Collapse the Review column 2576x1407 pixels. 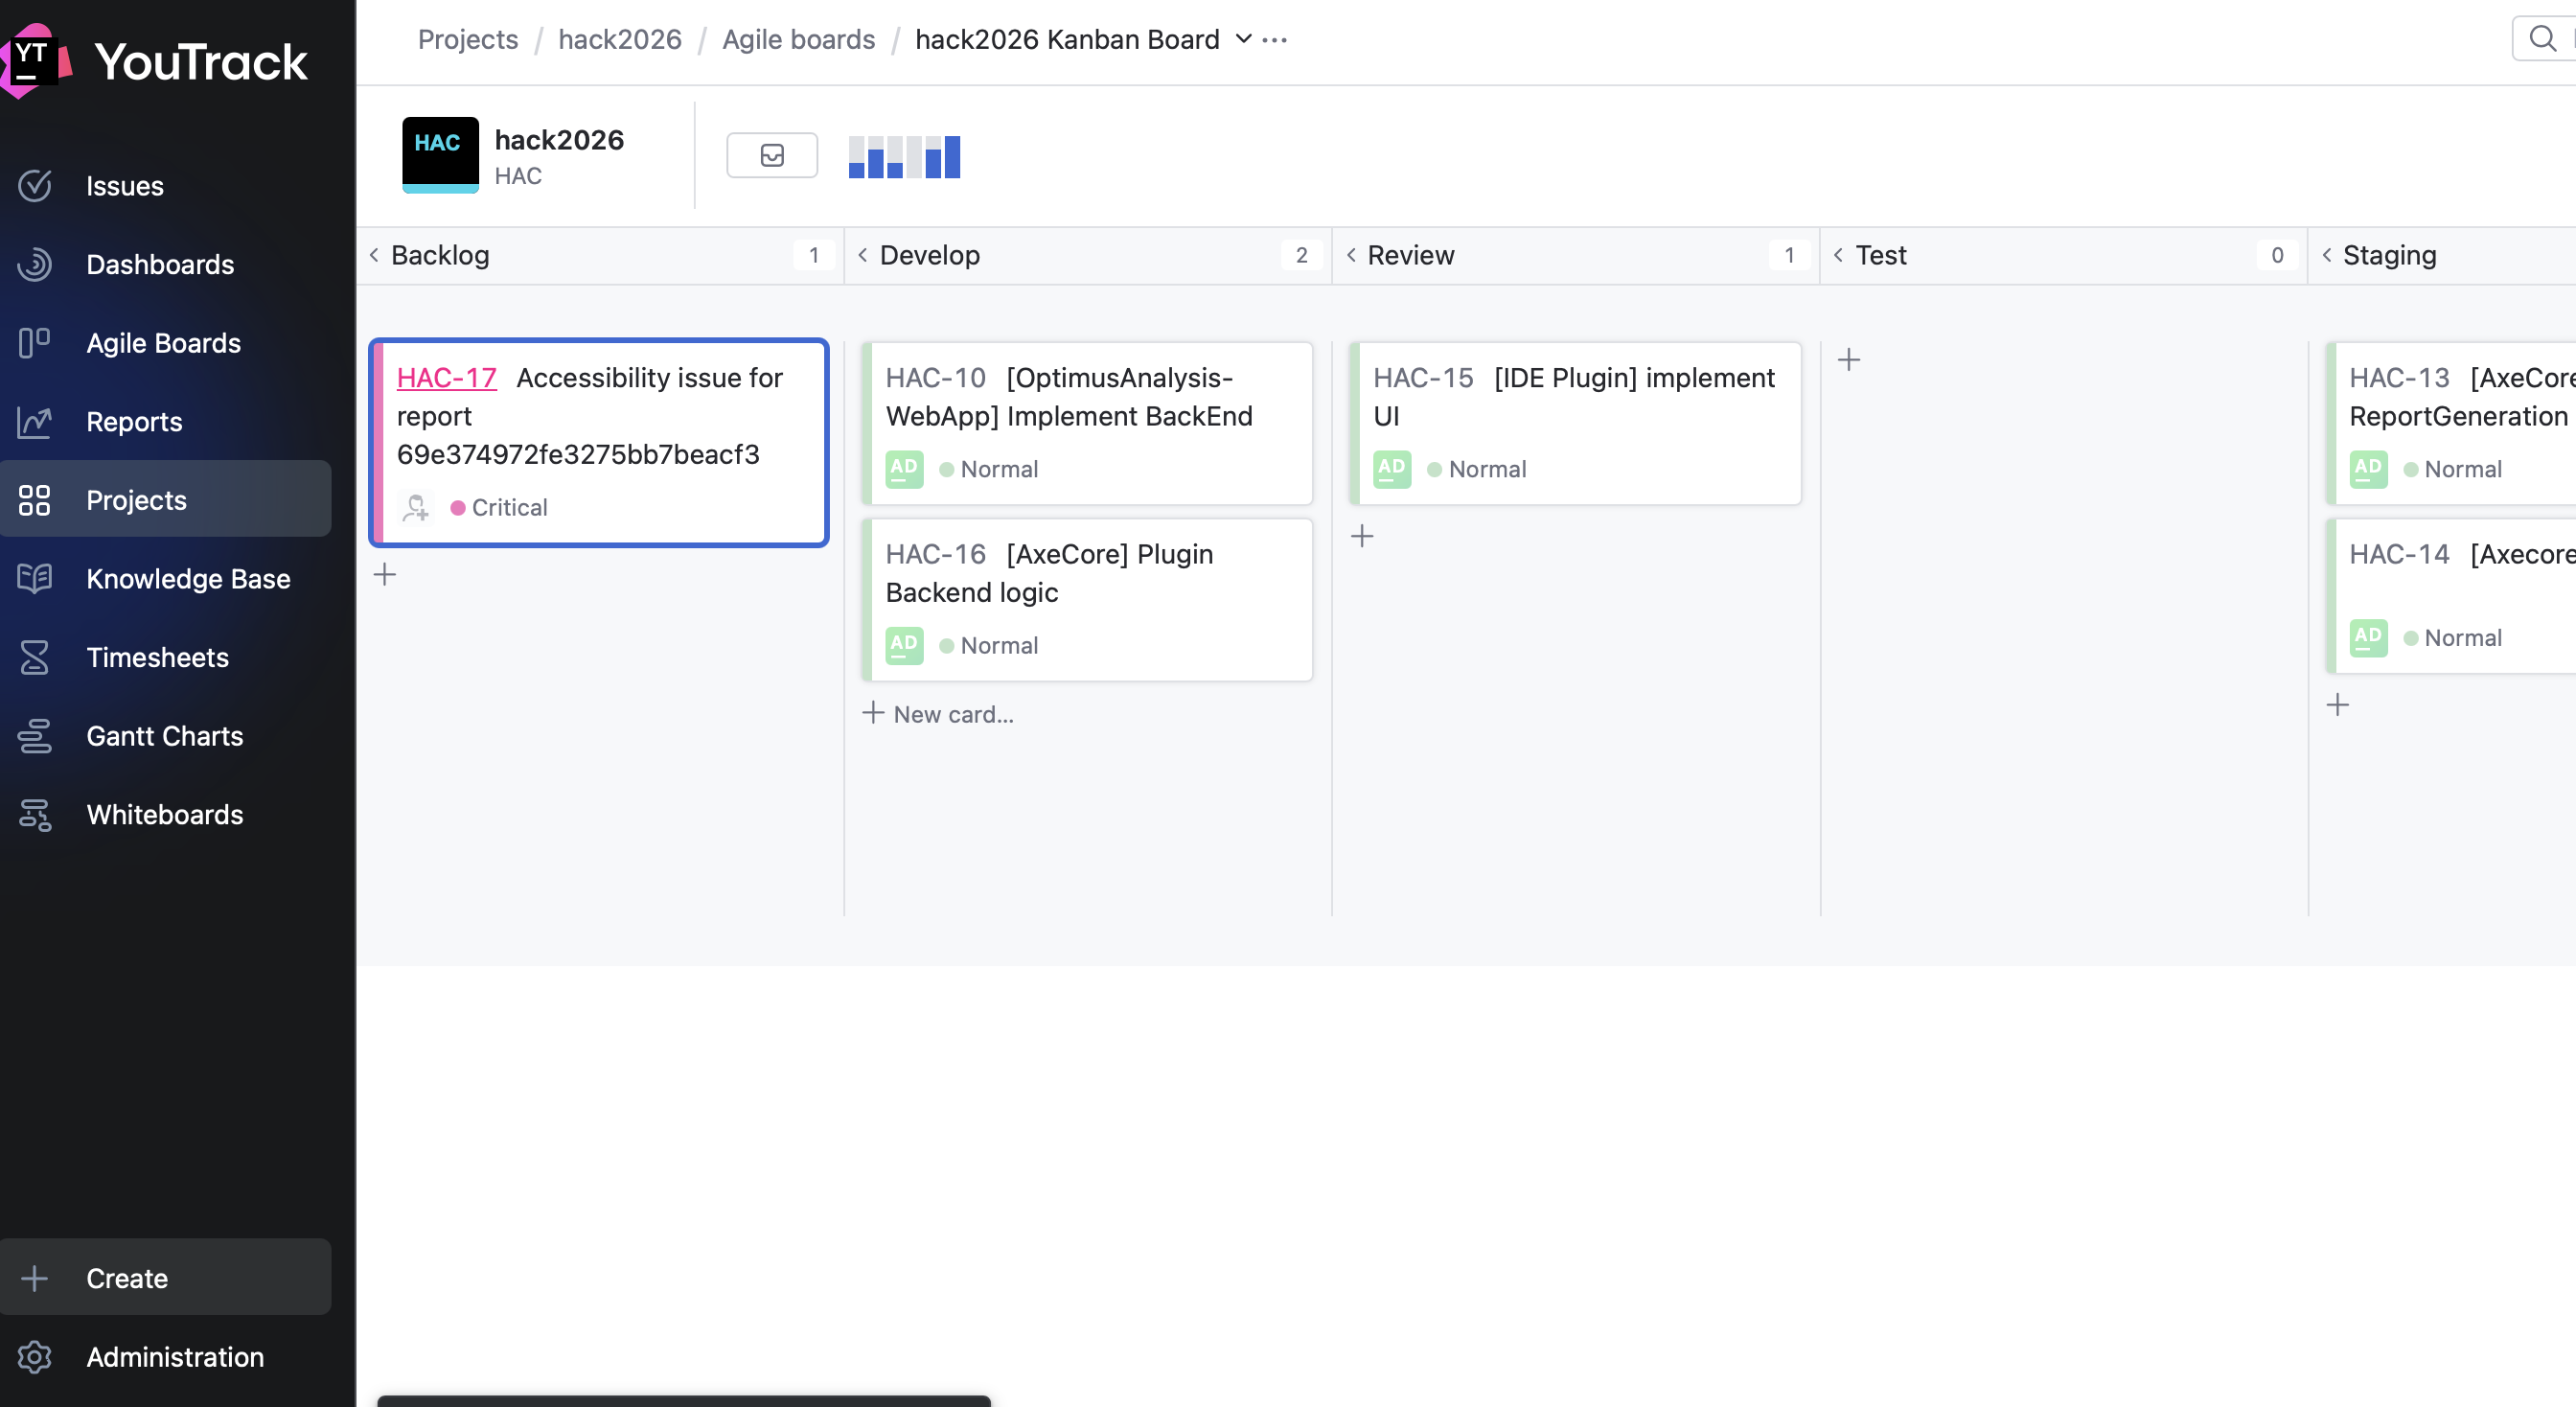[x=1351, y=255]
